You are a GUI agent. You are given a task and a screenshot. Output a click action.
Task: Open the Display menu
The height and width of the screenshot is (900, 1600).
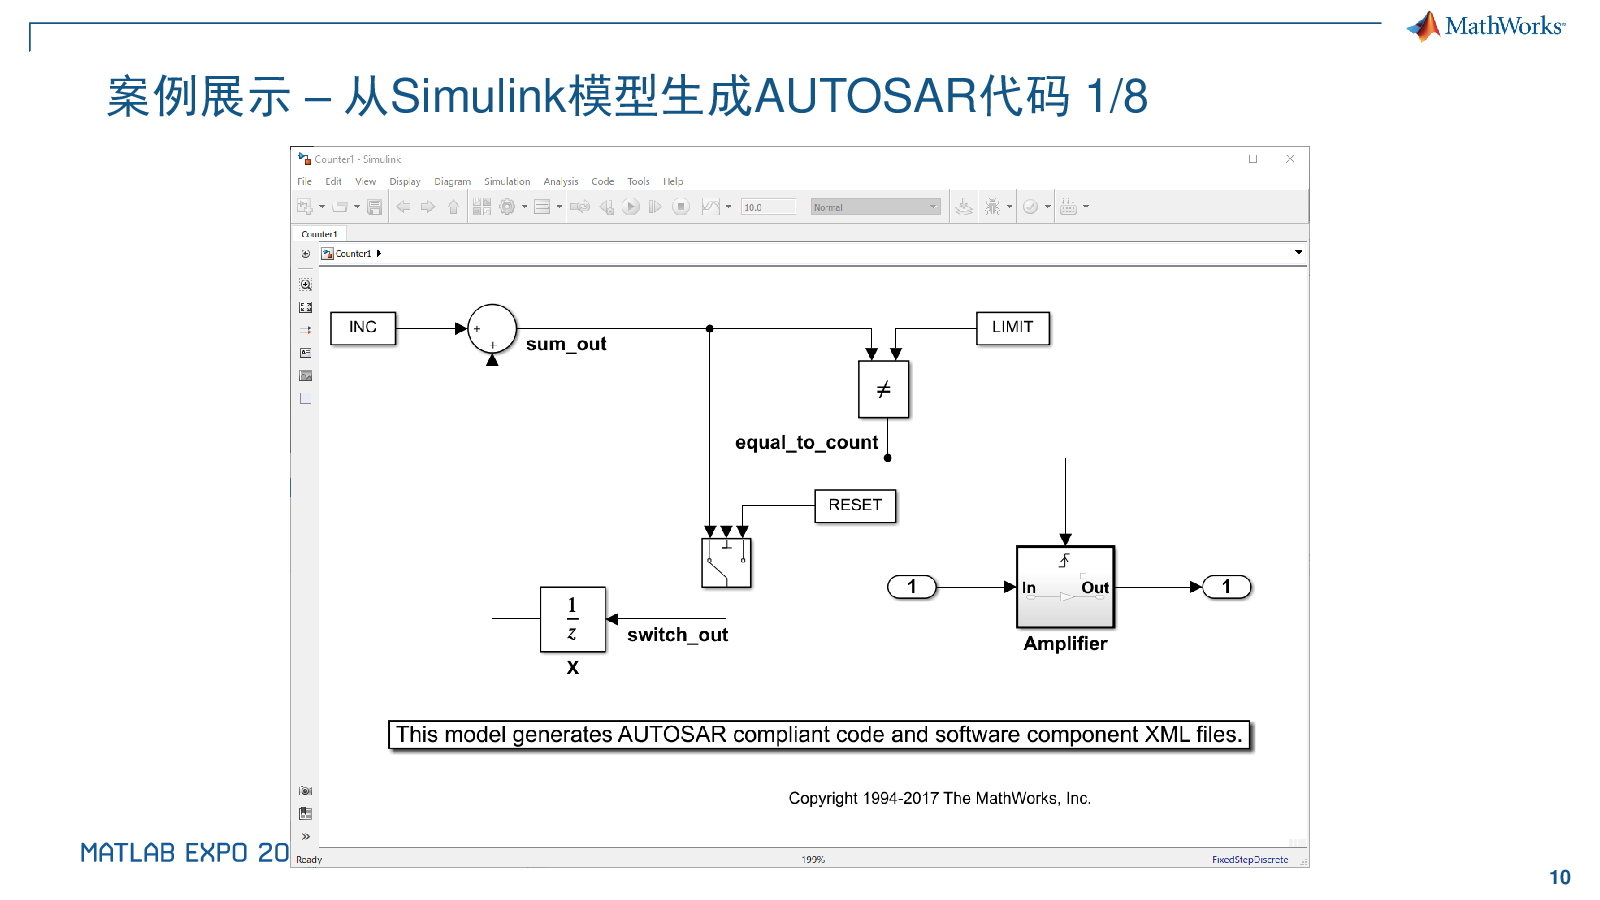coord(405,182)
